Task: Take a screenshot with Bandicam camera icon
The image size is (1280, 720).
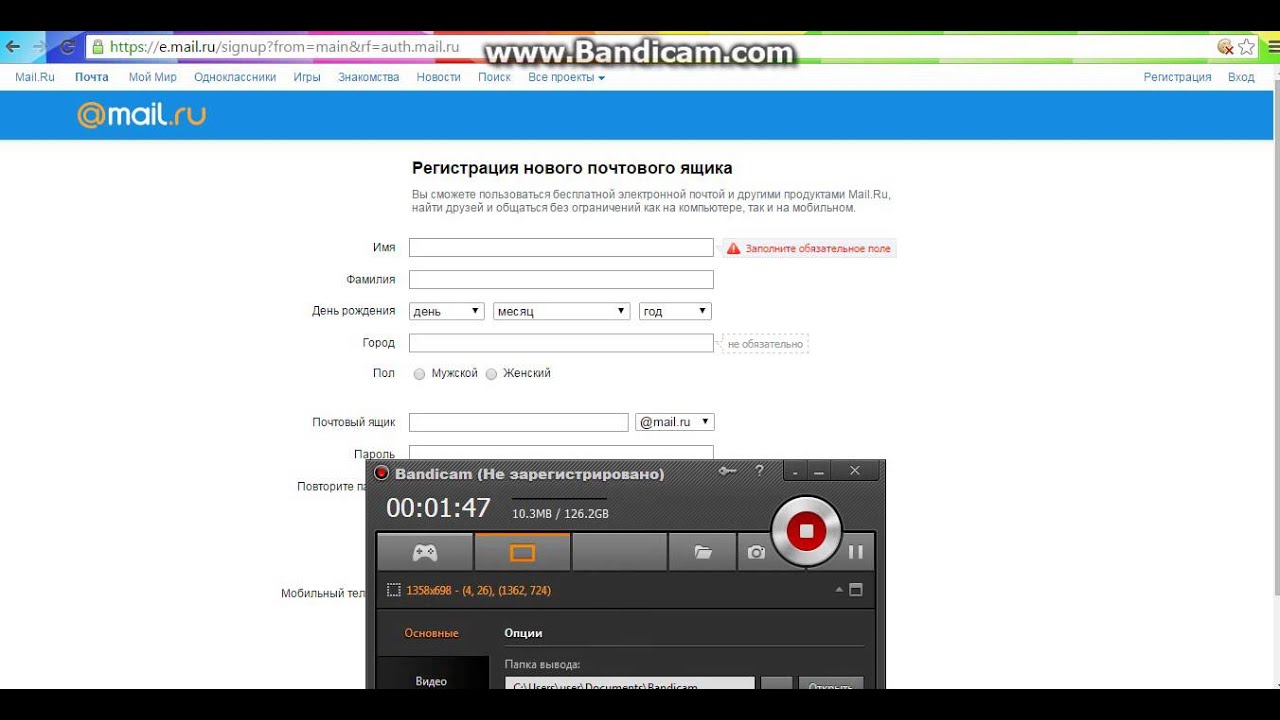Action: [756, 552]
